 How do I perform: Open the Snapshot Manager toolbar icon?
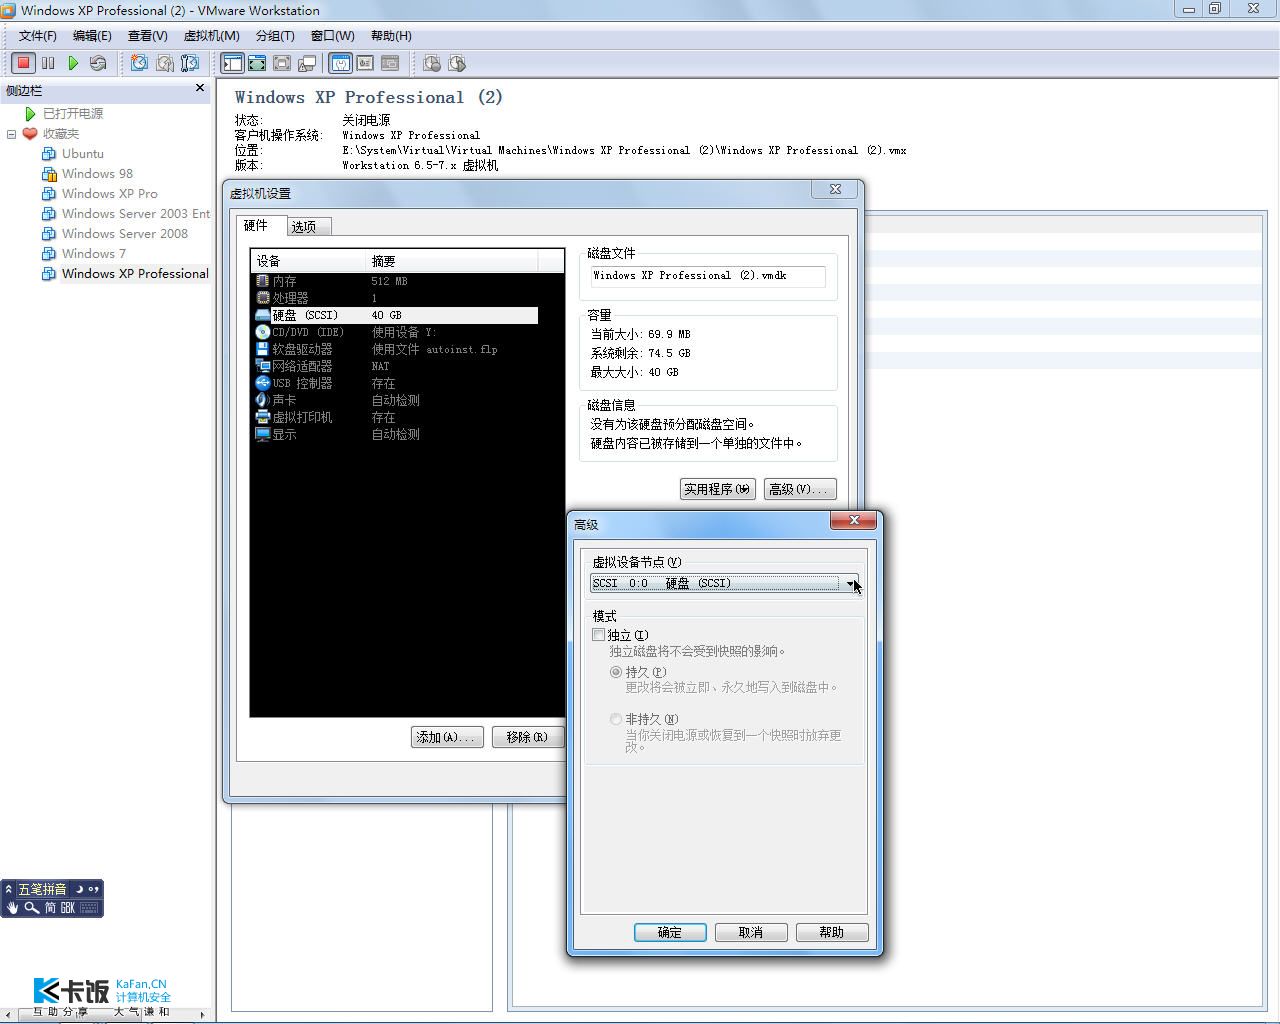pyautogui.click(x=189, y=63)
